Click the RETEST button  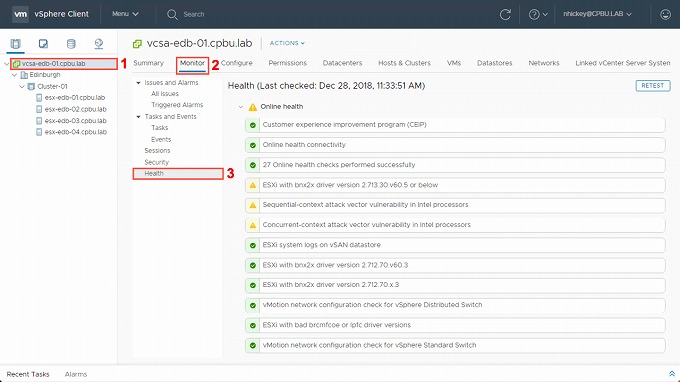click(653, 85)
